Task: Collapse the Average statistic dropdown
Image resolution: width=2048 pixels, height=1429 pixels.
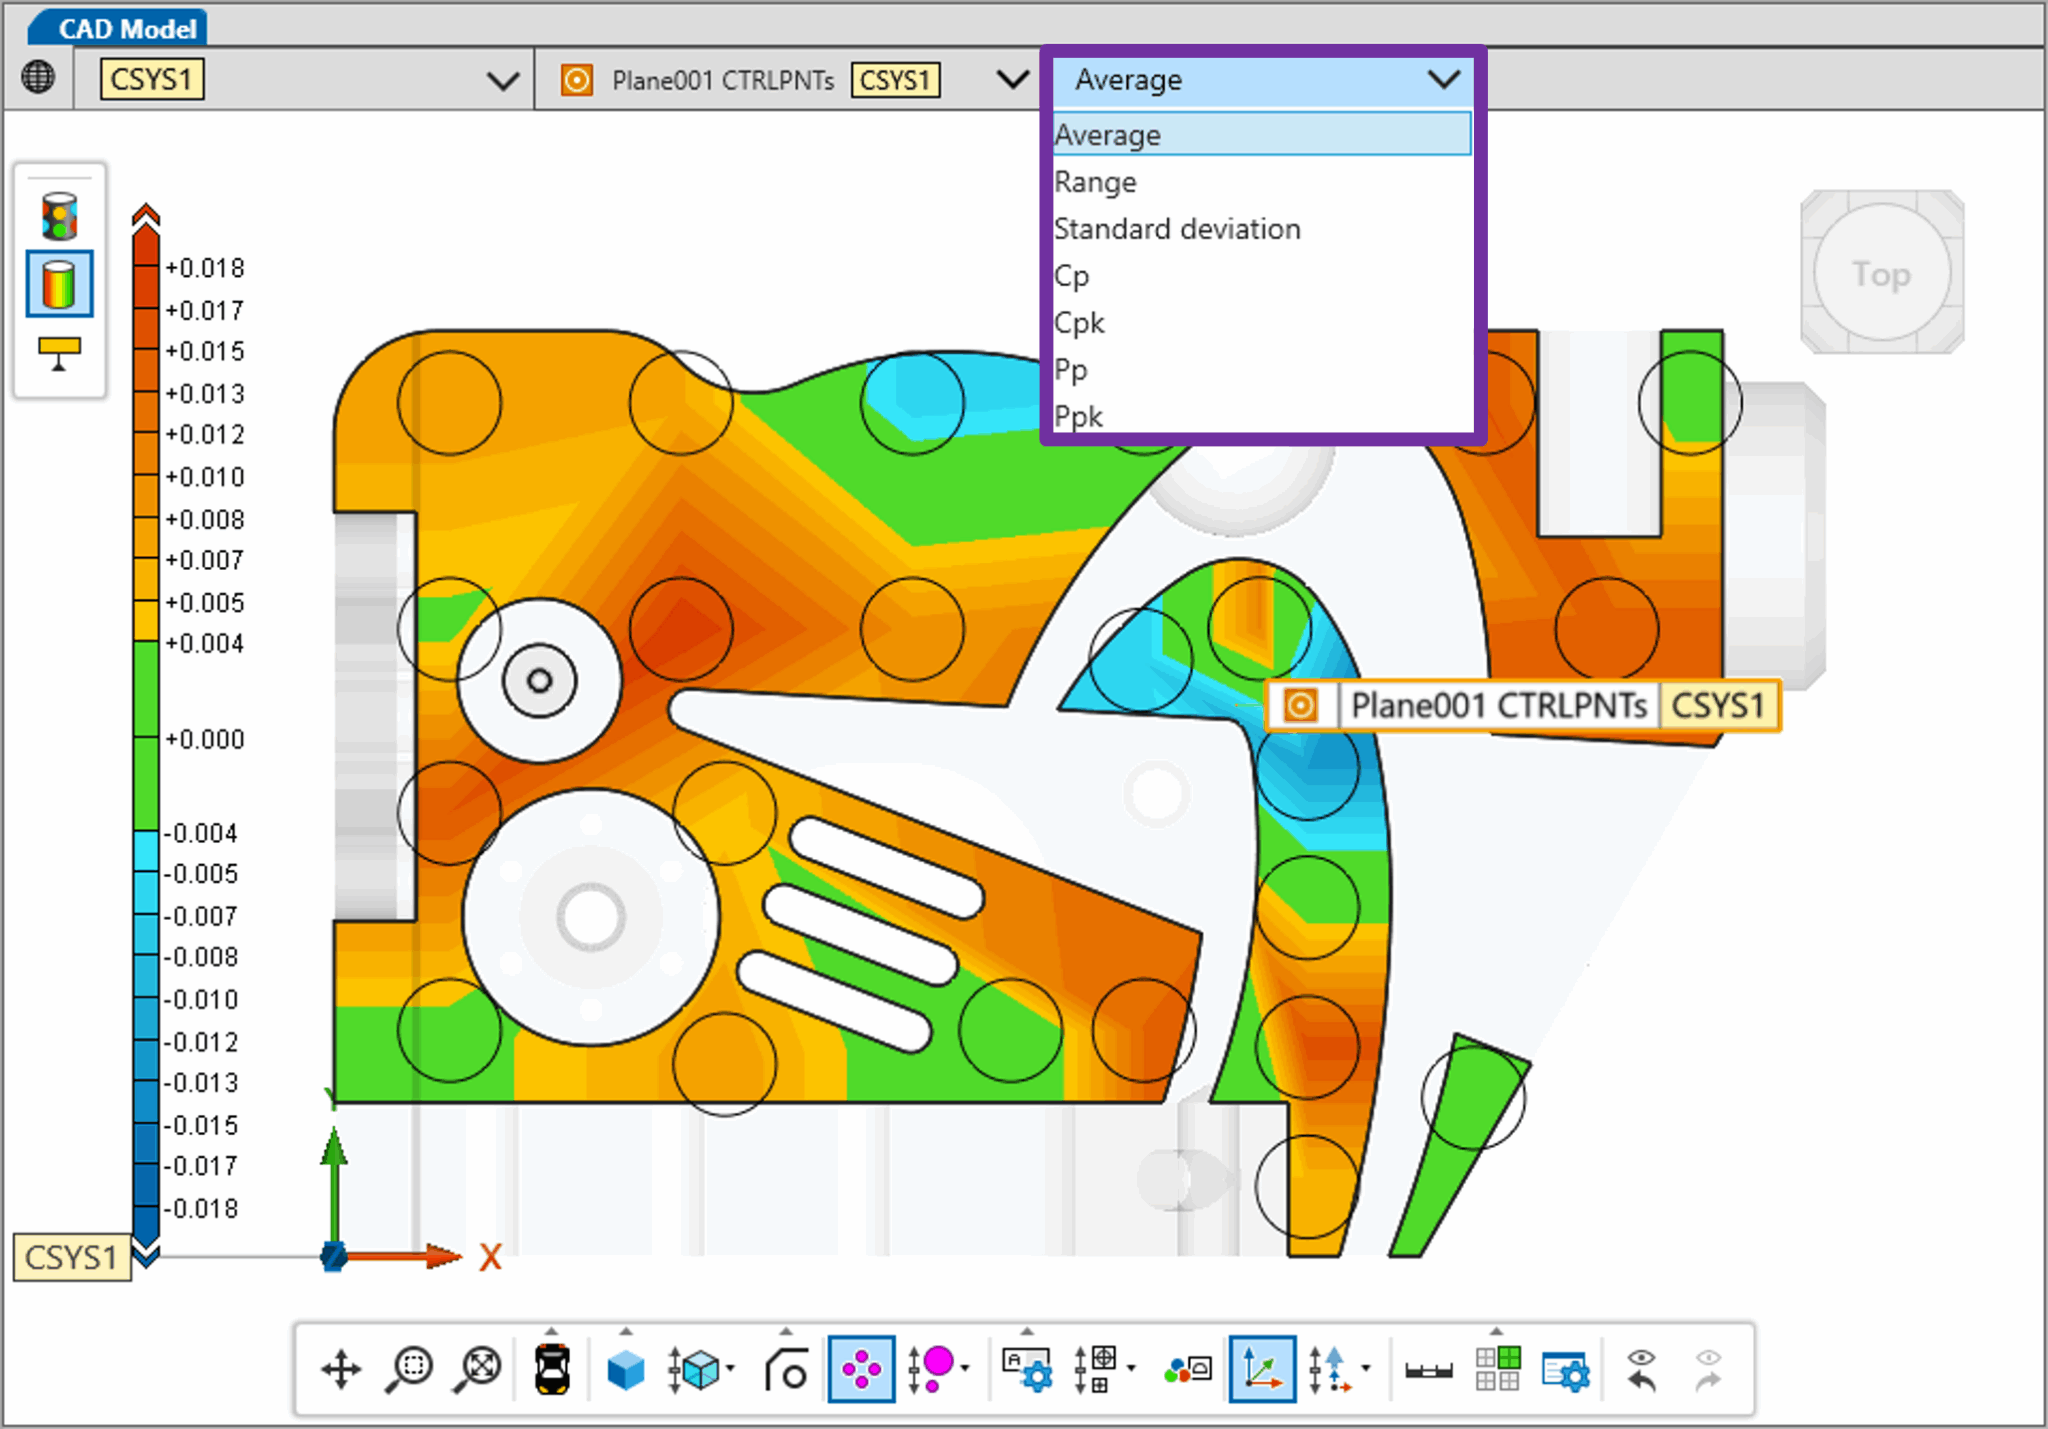Action: pyautogui.click(x=1443, y=80)
